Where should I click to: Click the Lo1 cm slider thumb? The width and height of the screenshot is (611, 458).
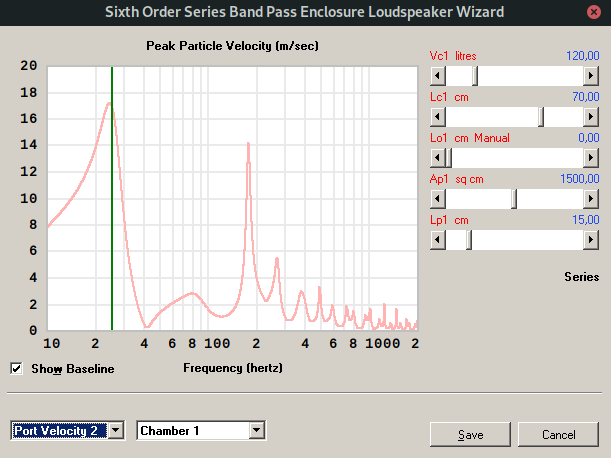click(x=449, y=158)
